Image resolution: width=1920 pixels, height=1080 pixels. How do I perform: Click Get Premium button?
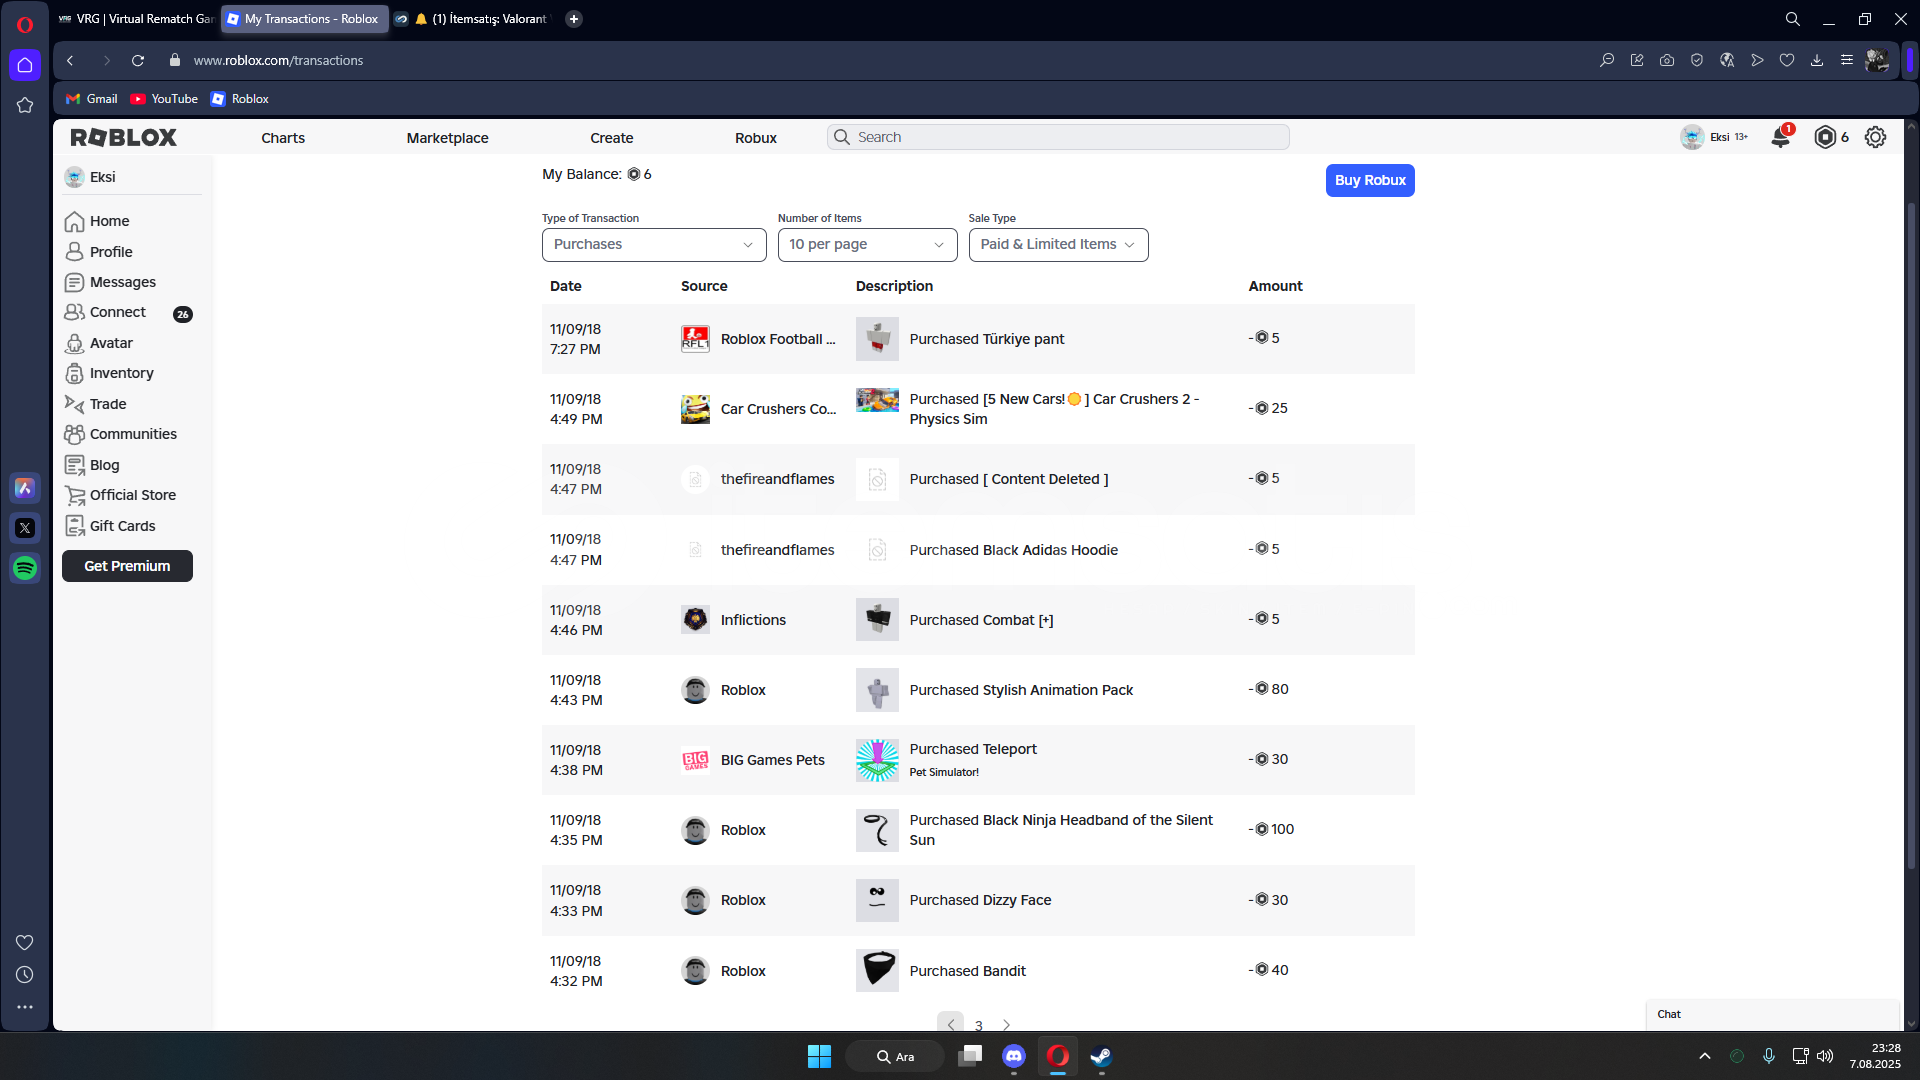[x=127, y=566]
